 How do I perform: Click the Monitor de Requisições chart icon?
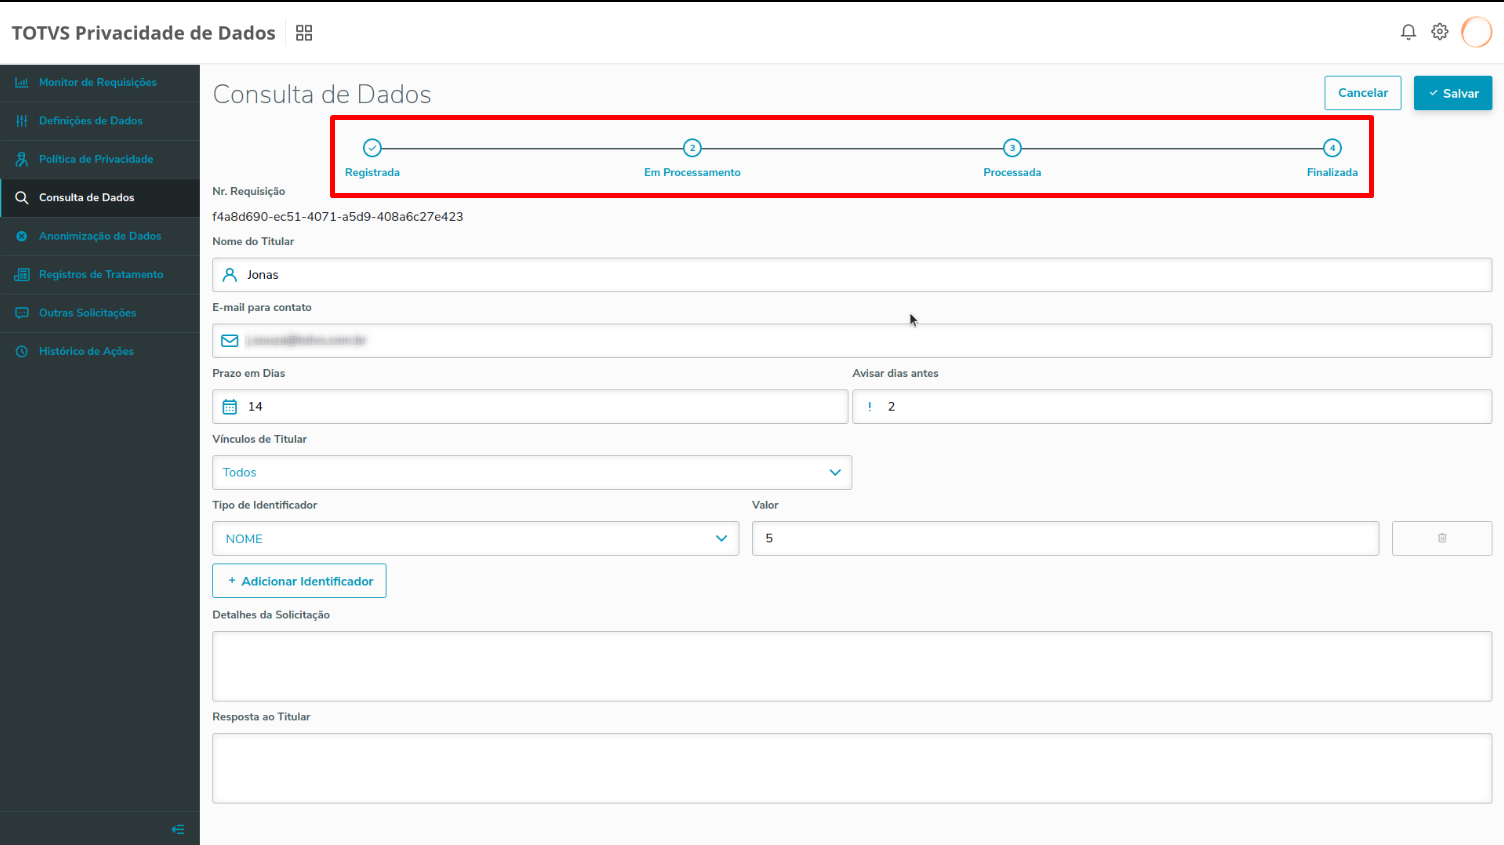(21, 82)
